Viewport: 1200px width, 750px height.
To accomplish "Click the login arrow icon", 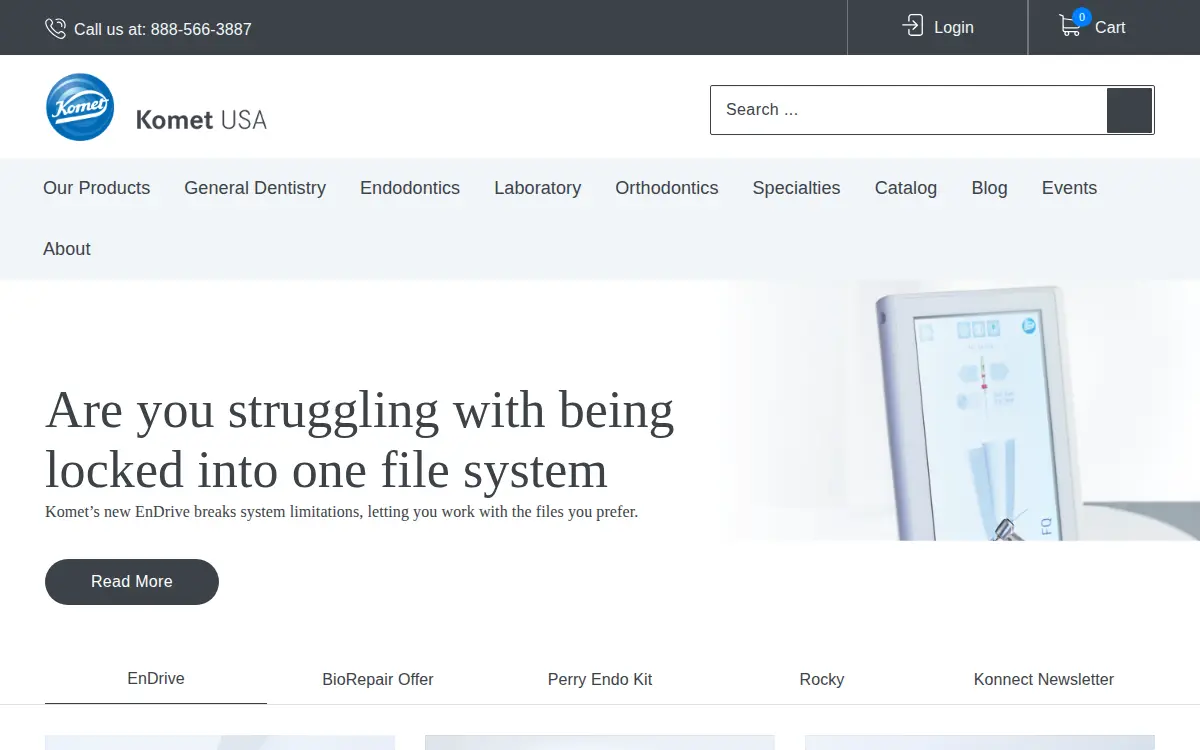I will [913, 26].
